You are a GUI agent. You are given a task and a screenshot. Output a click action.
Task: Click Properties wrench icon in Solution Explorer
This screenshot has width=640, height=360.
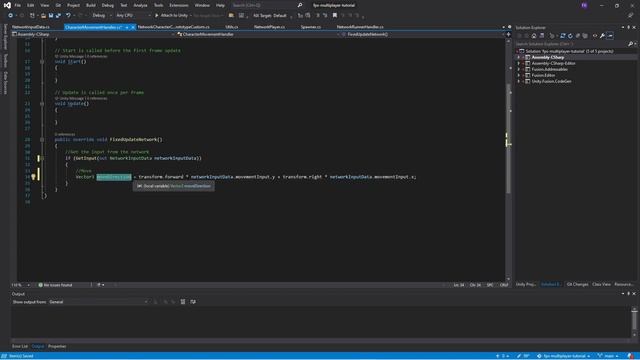(602, 36)
